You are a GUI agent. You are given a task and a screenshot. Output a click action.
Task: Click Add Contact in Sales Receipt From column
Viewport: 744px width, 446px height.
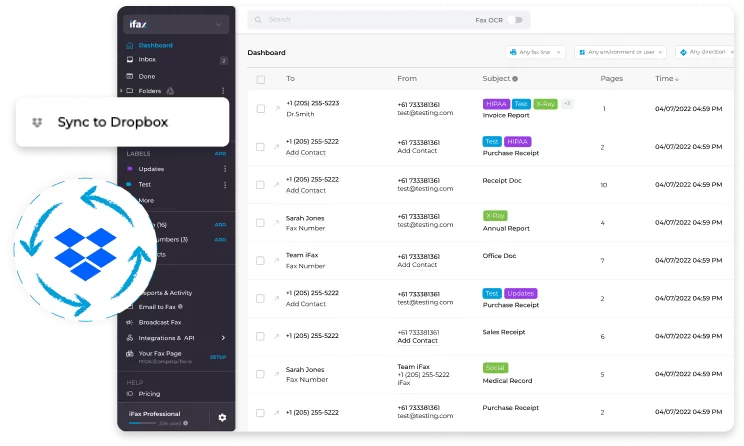pyautogui.click(x=417, y=341)
